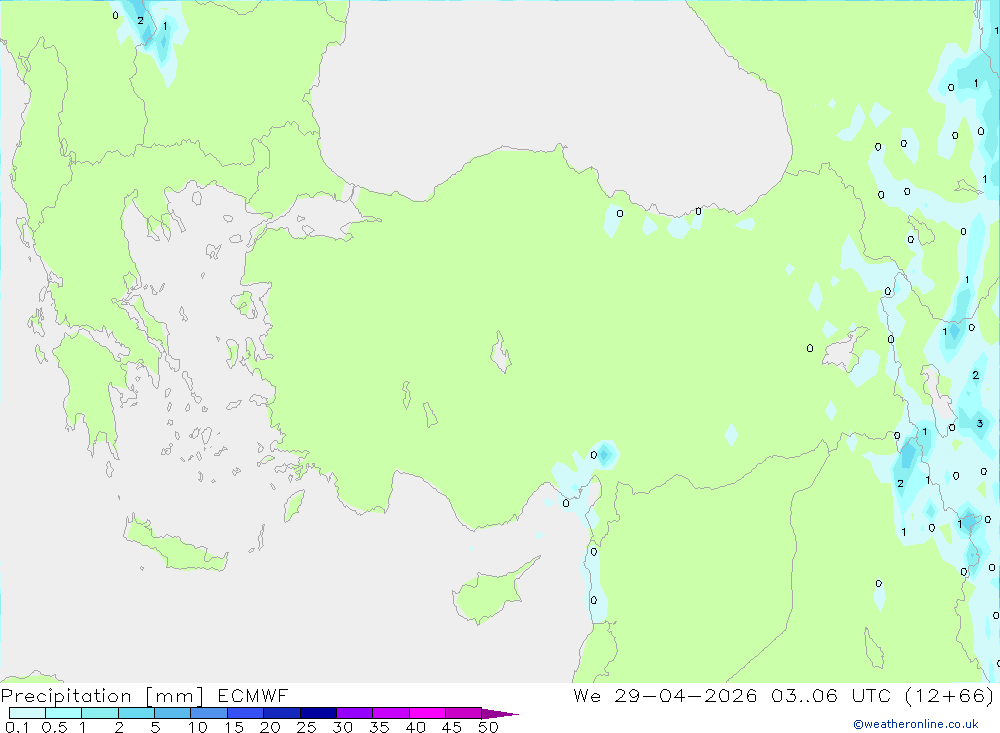
Task: Click the '03..06 UTC' time text
Action: [x=830, y=695]
